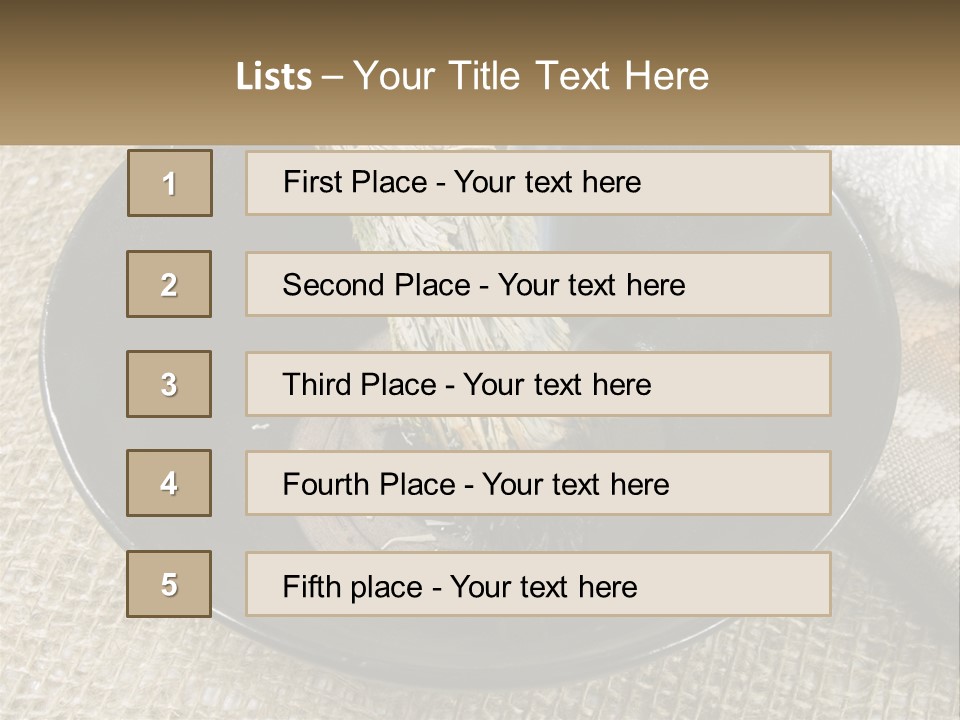Select the First Place text bar
This screenshot has height=720, width=960.
[x=538, y=183]
